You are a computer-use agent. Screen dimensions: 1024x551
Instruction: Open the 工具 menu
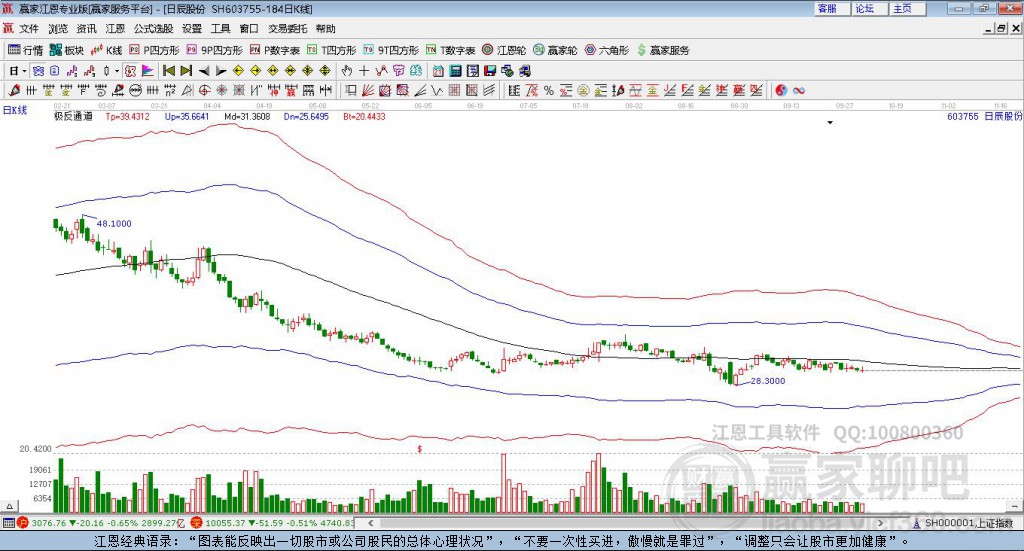pyautogui.click(x=221, y=29)
